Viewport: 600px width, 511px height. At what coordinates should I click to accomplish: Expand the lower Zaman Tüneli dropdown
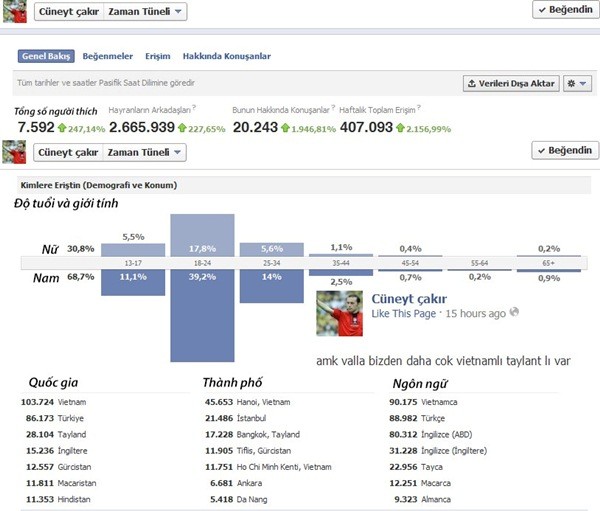pyautogui.click(x=144, y=152)
